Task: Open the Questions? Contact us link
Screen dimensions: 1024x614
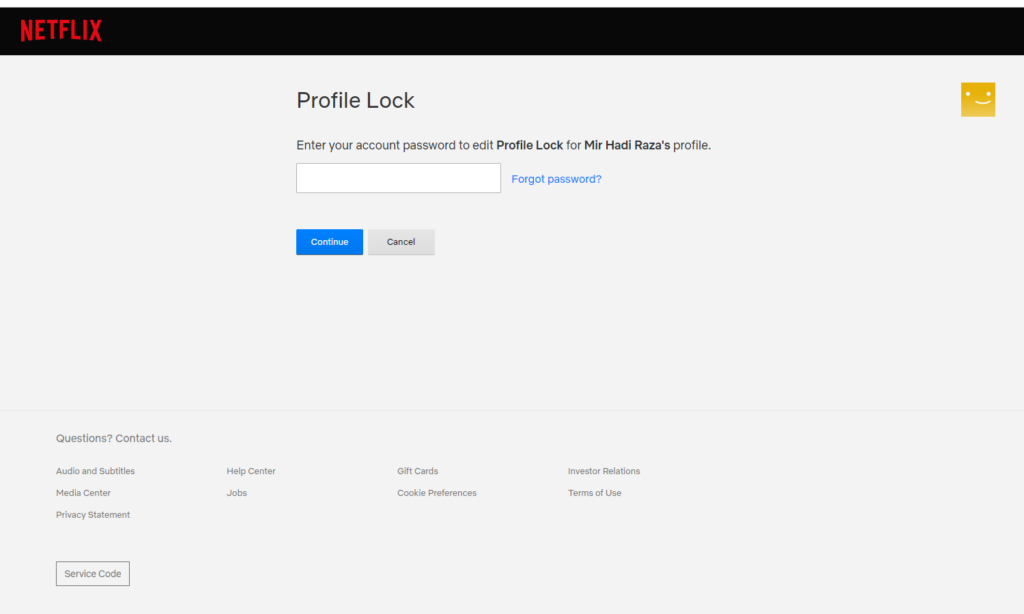Action: (114, 438)
